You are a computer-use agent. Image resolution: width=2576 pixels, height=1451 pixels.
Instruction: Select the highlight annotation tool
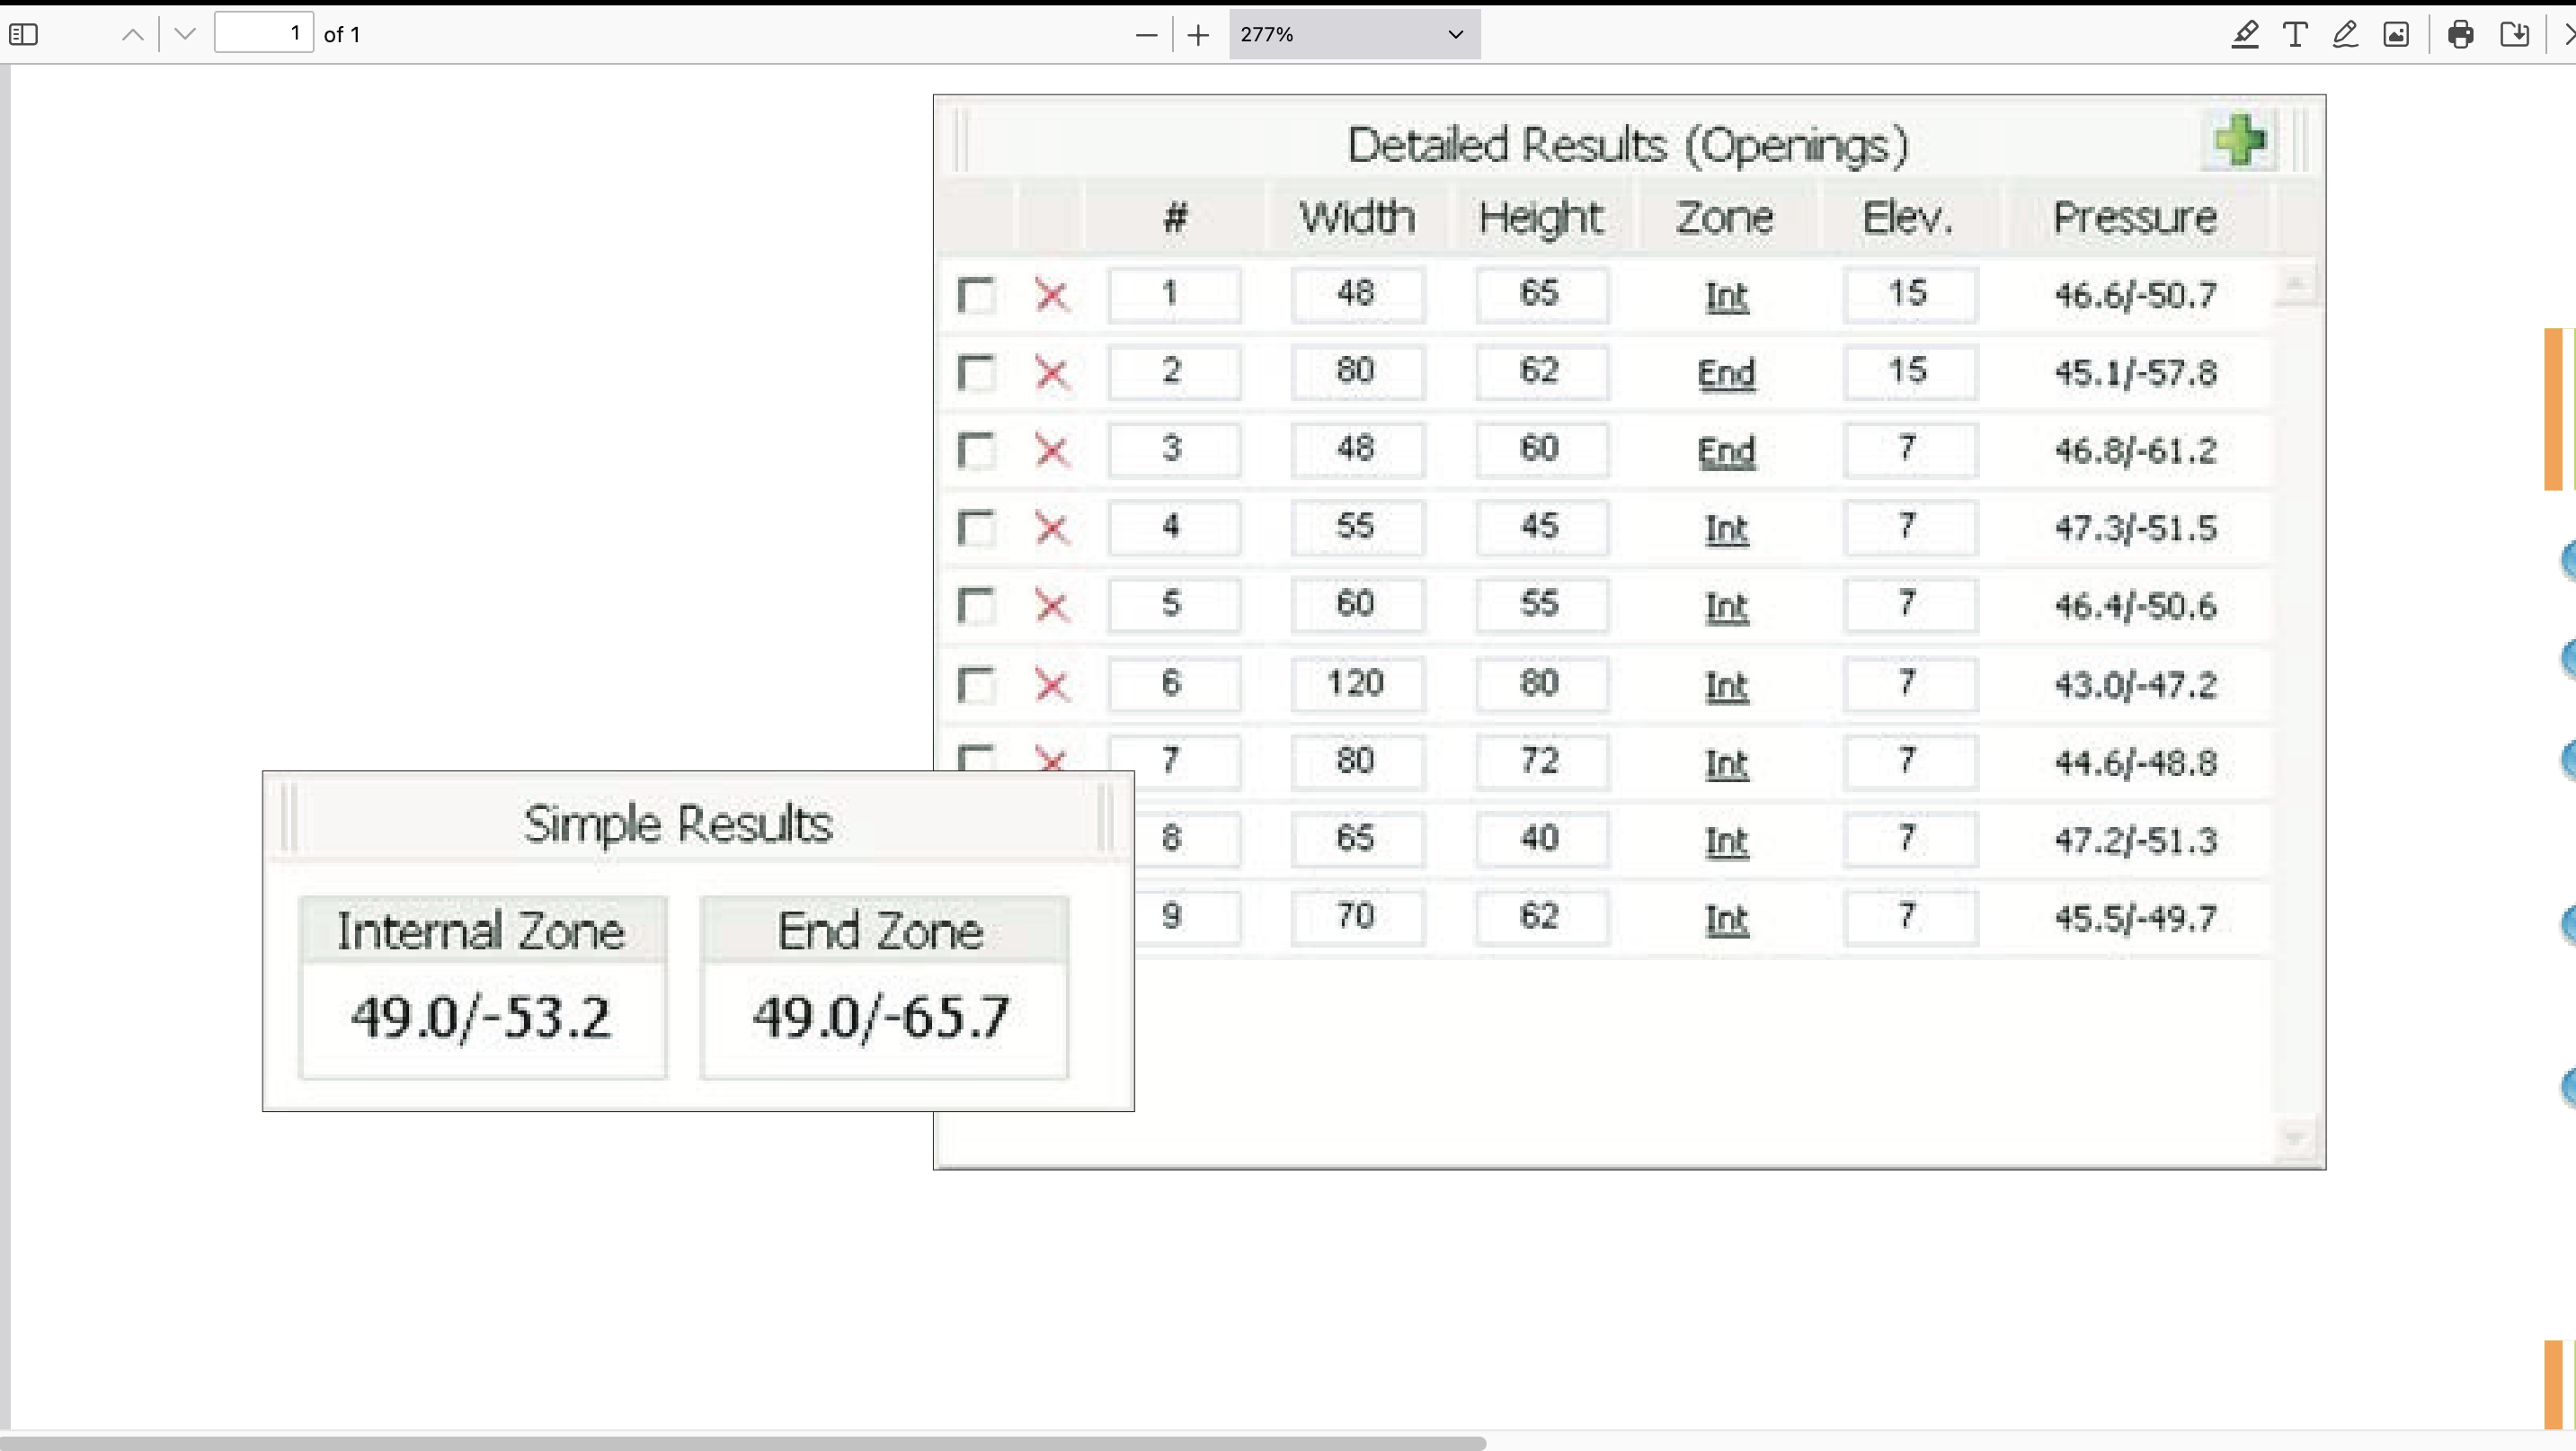click(2245, 34)
